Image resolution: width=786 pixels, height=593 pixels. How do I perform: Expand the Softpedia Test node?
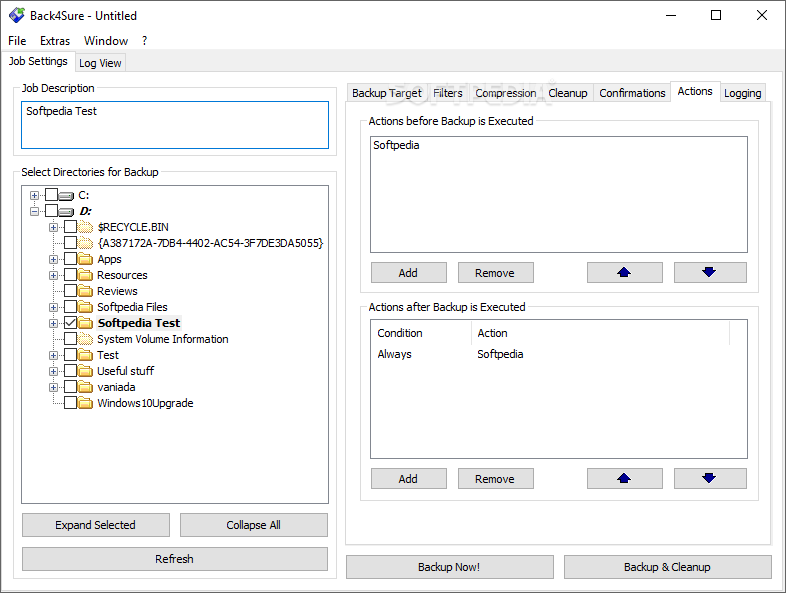53,323
